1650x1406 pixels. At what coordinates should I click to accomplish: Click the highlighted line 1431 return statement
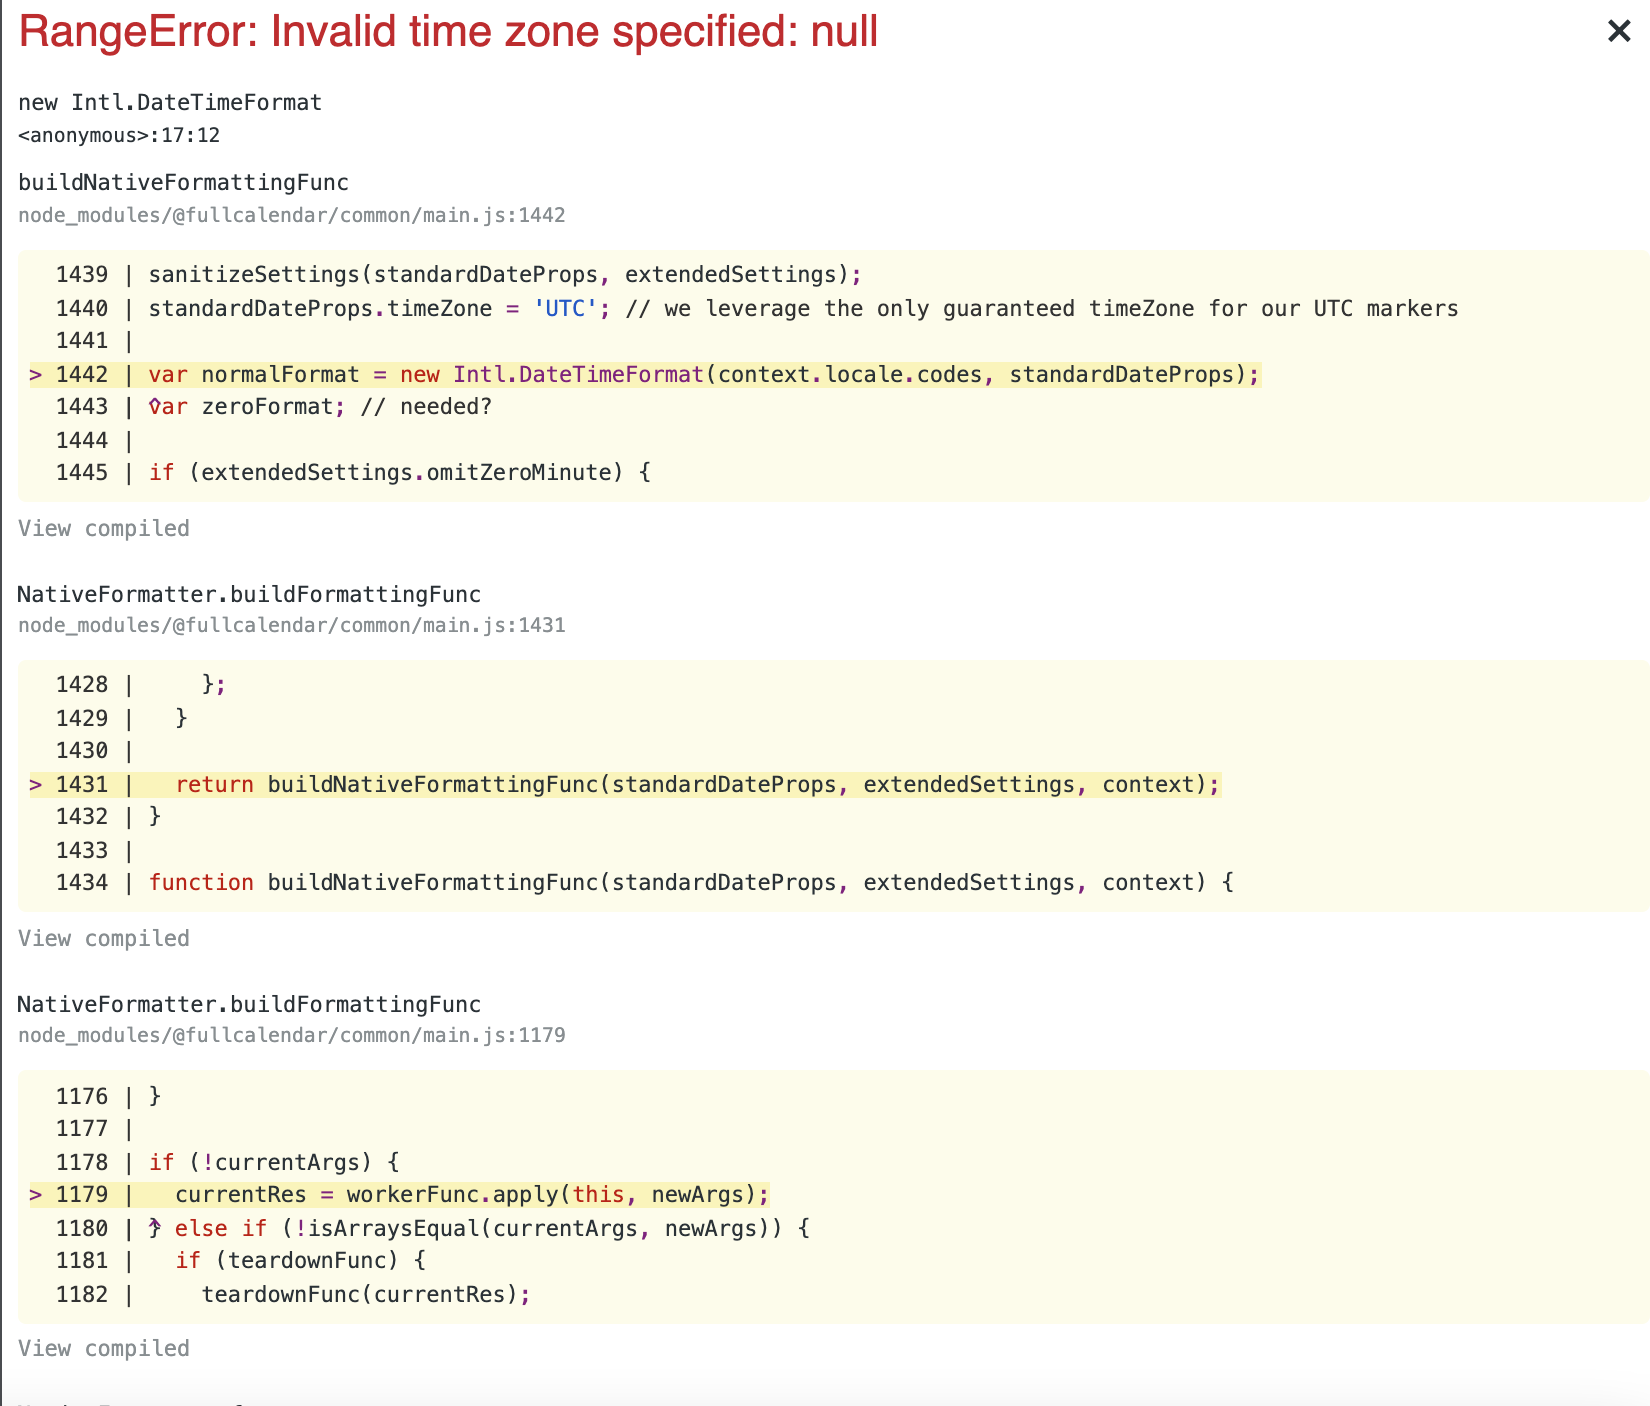[700, 784]
